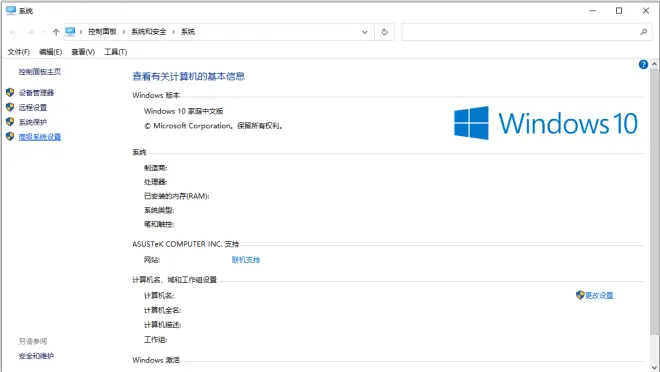Click the 系统类型 label
Screen dimensions: 660x372
(159, 210)
